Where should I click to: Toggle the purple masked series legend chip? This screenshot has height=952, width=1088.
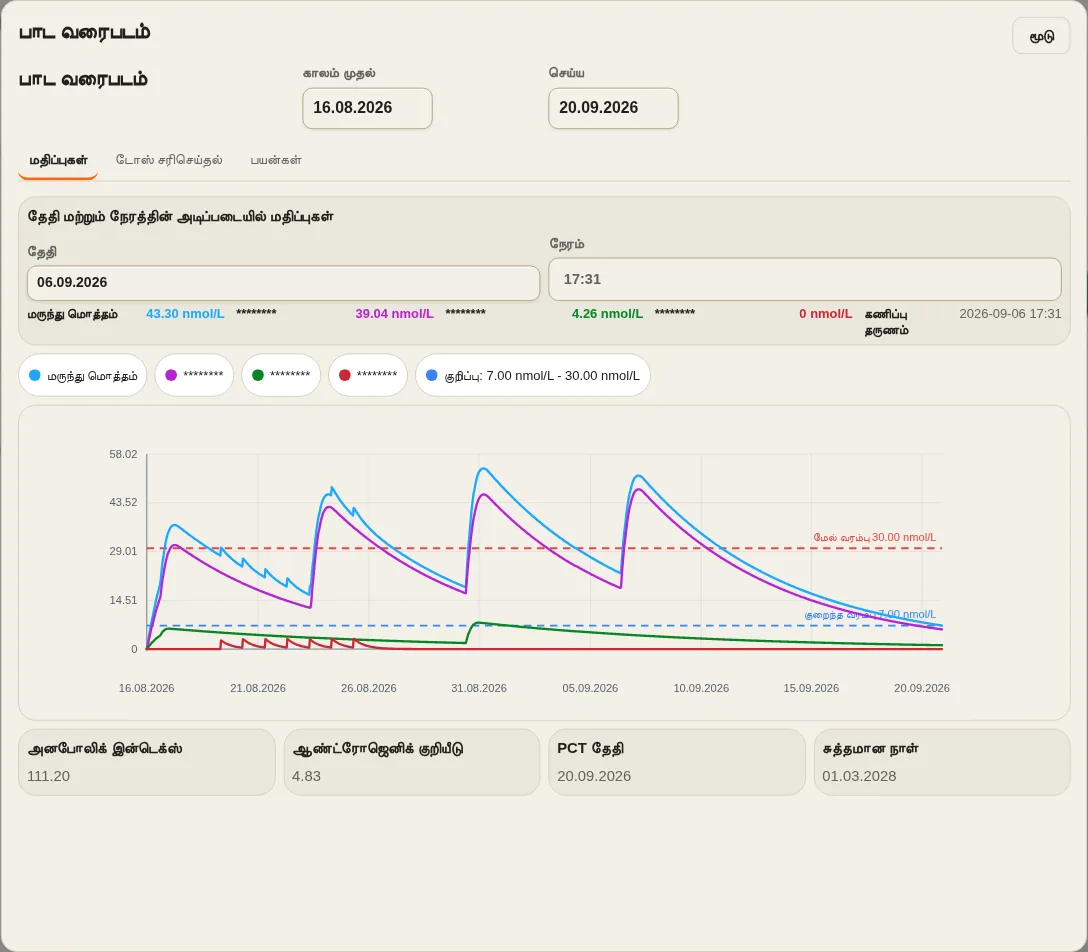point(194,375)
